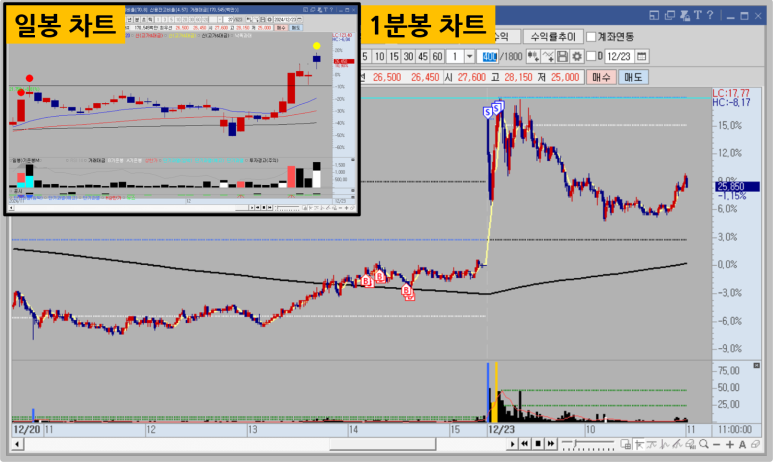The width and height of the screenshot is (773, 462).
Task: Toggle the D date checkbox
Action: click(x=591, y=56)
